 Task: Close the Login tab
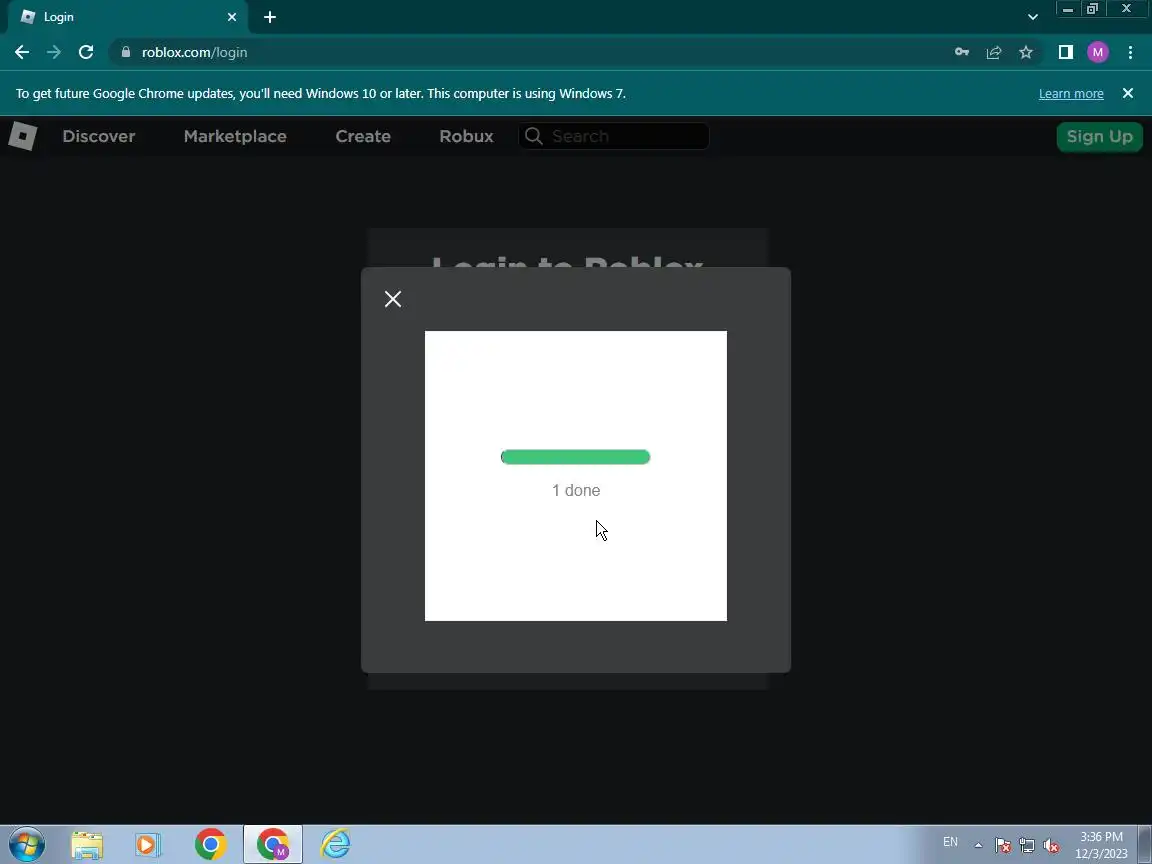pos(232,17)
